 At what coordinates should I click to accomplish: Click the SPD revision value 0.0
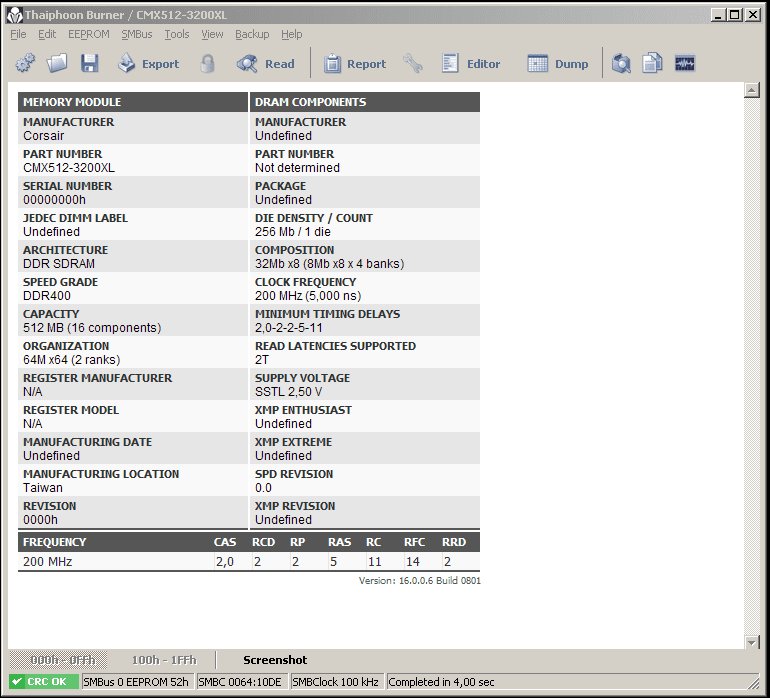tap(263, 487)
